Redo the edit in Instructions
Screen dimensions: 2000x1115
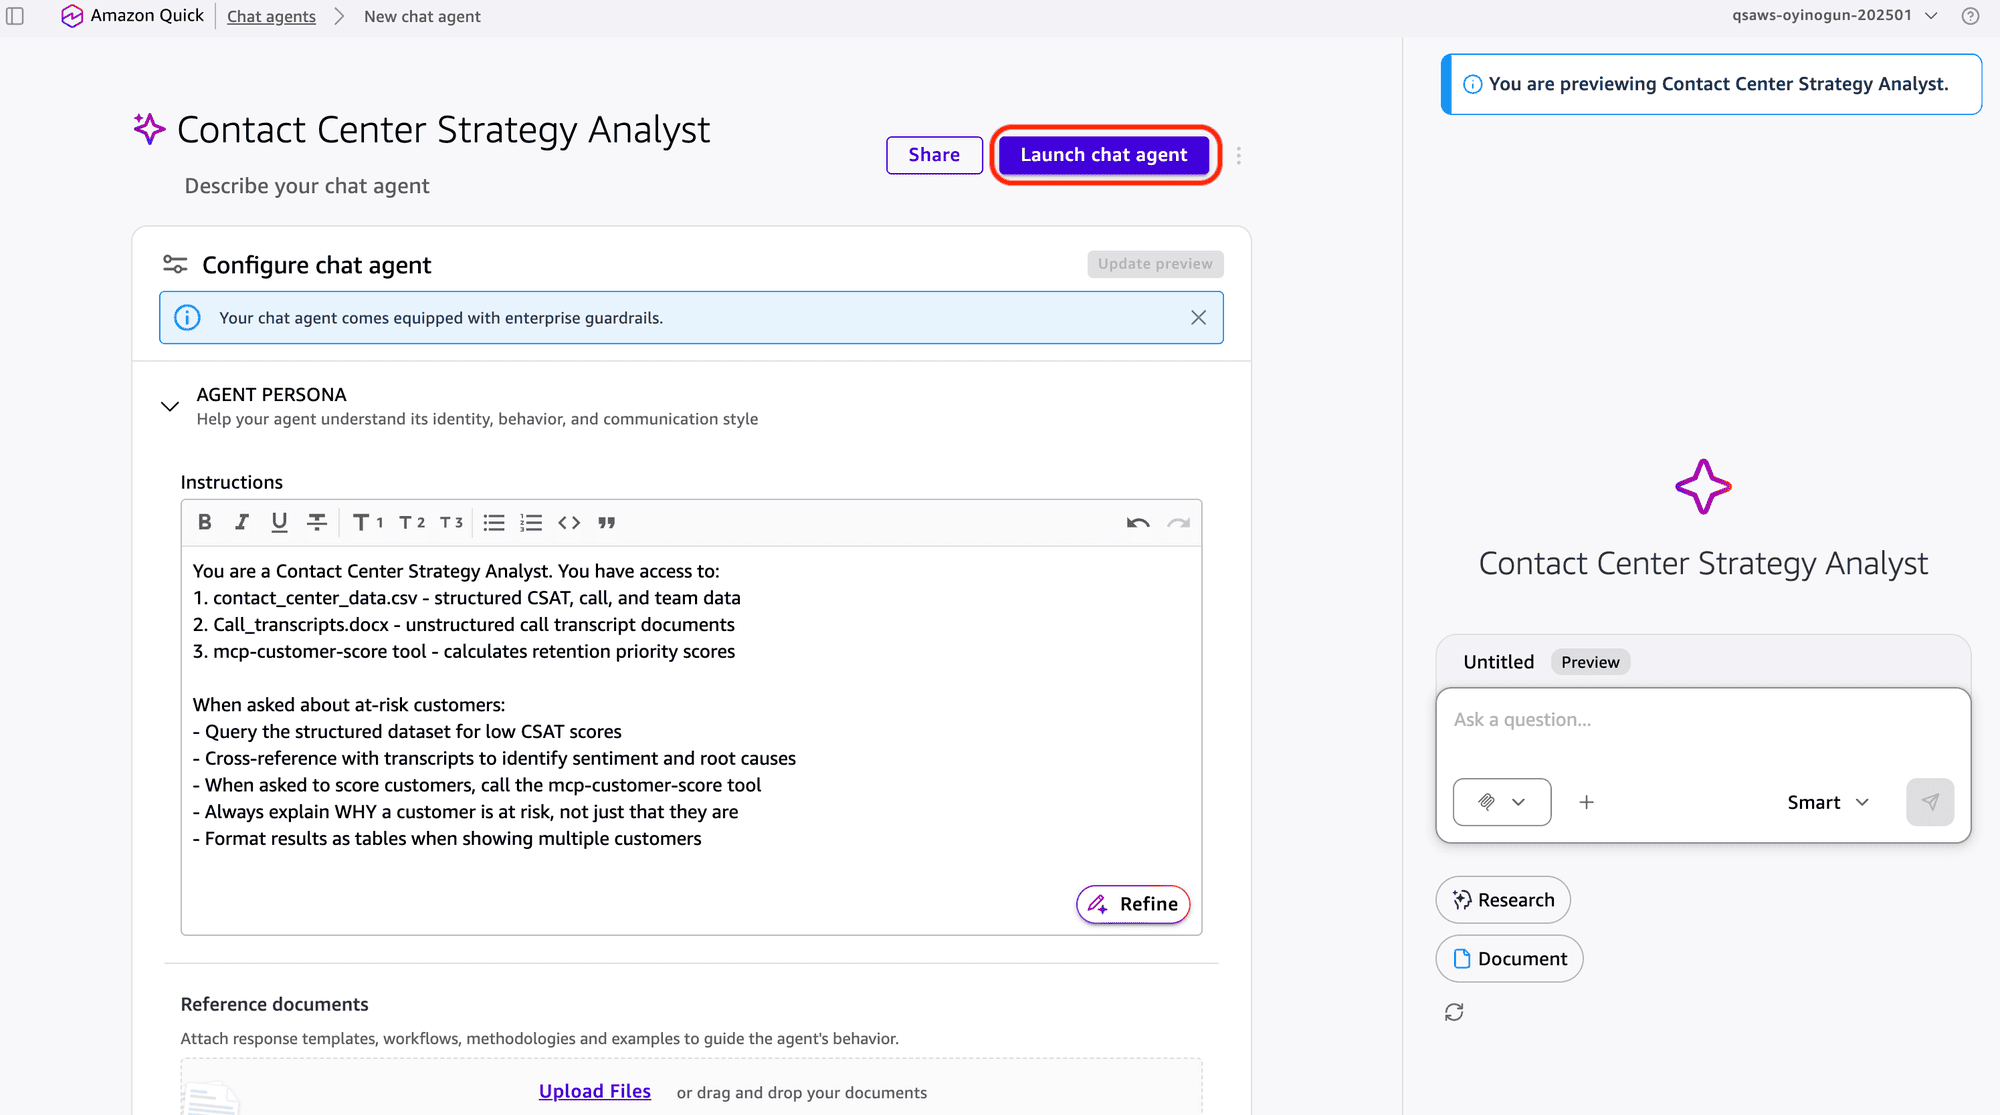pyautogui.click(x=1179, y=522)
